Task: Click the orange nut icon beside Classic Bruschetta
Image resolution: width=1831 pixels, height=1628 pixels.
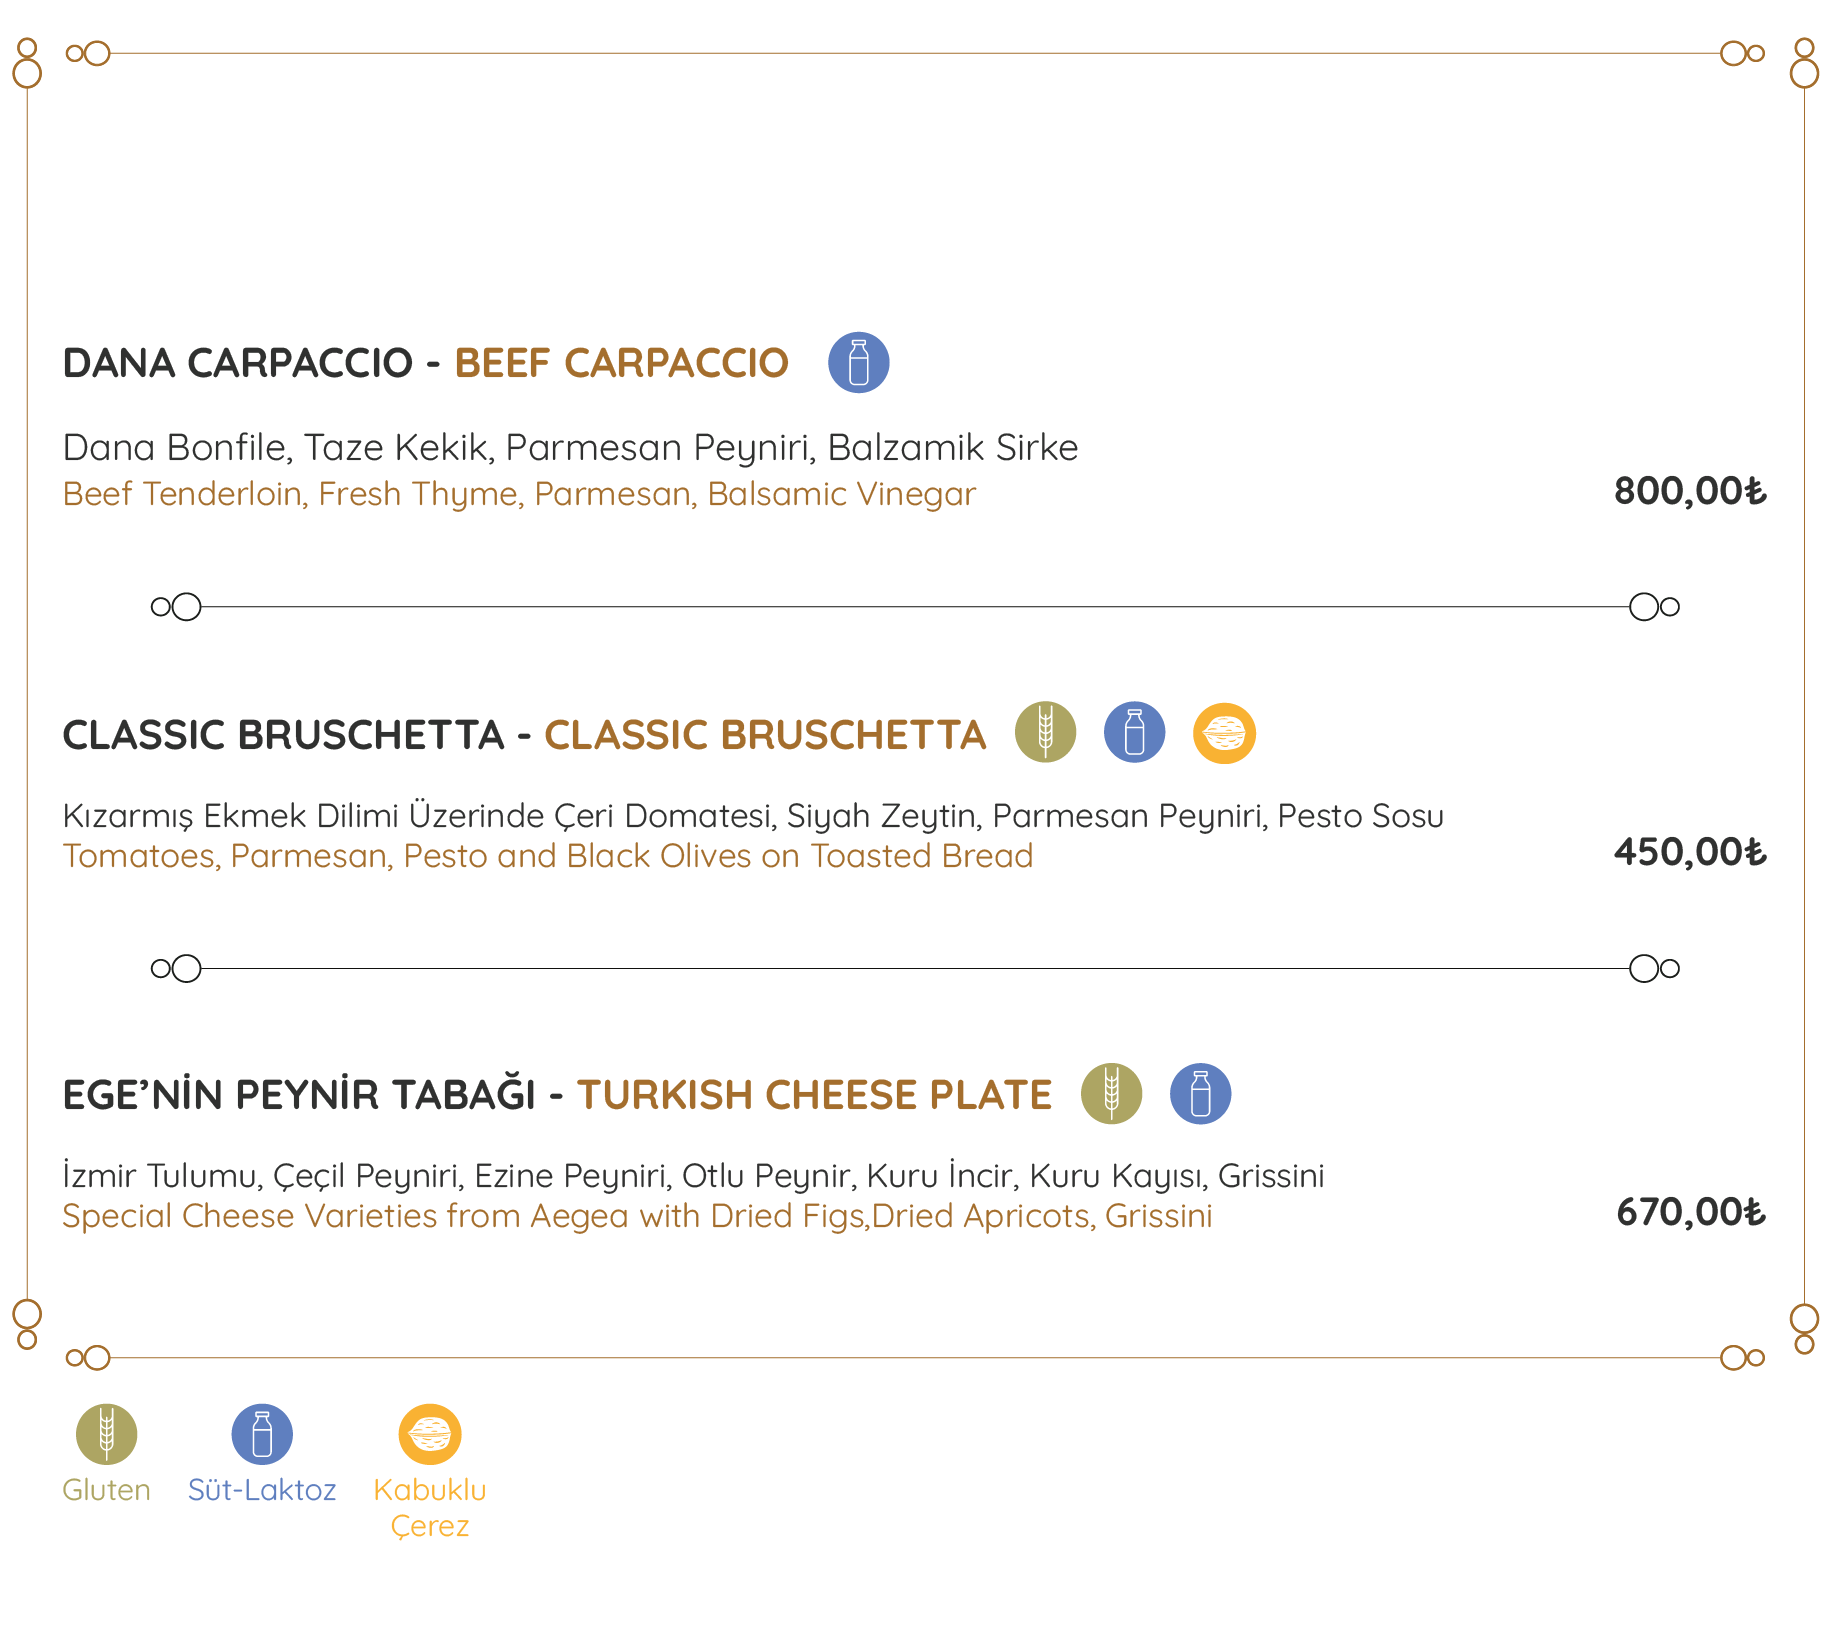Action: tap(1224, 733)
